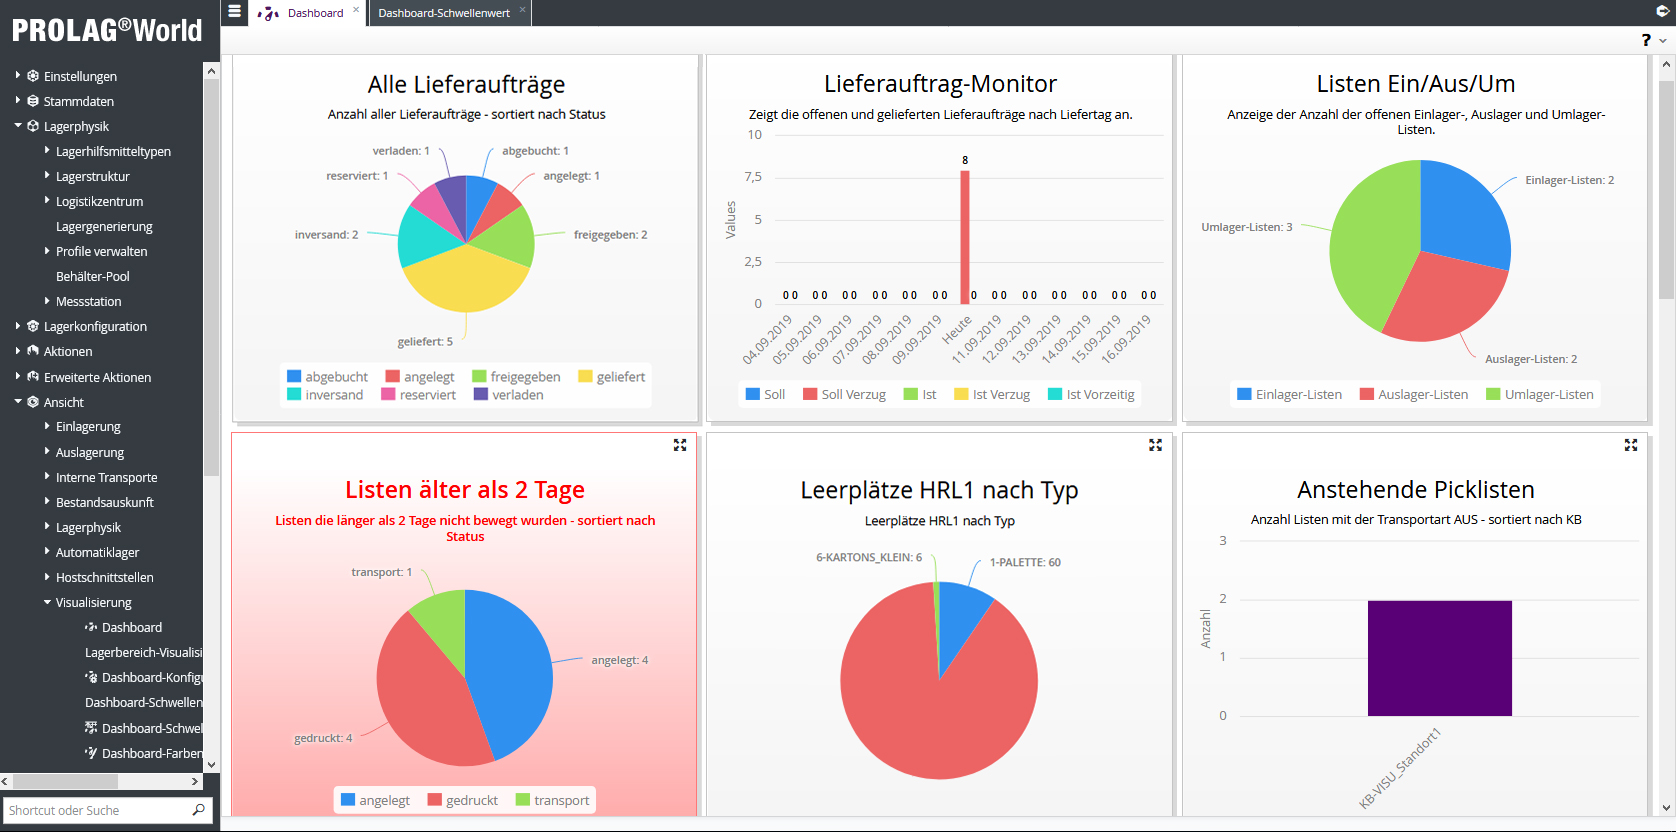The height and width of the screenshot is (832, 1676).
Task: Click the arrow icon at the top-right corner
Action: (x=1662, y=12)
